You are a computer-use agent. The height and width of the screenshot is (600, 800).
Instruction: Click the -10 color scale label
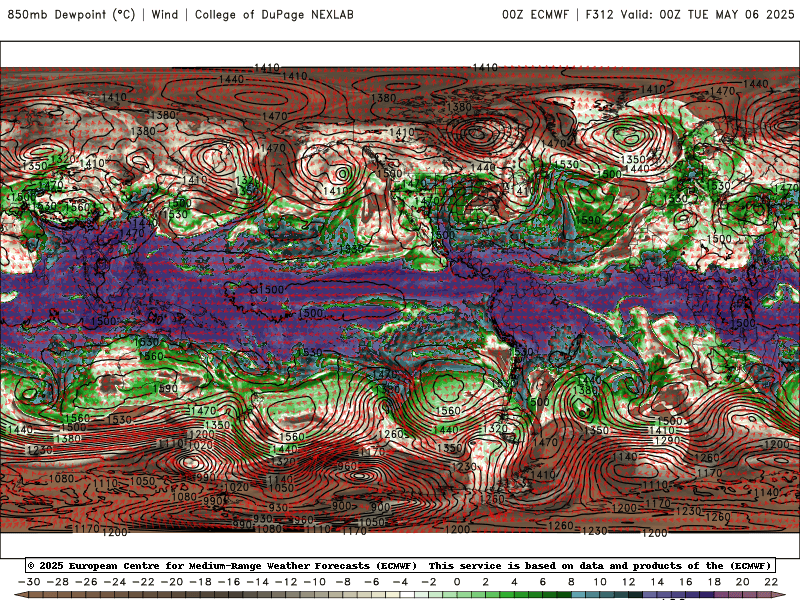(x=315, y=582)
